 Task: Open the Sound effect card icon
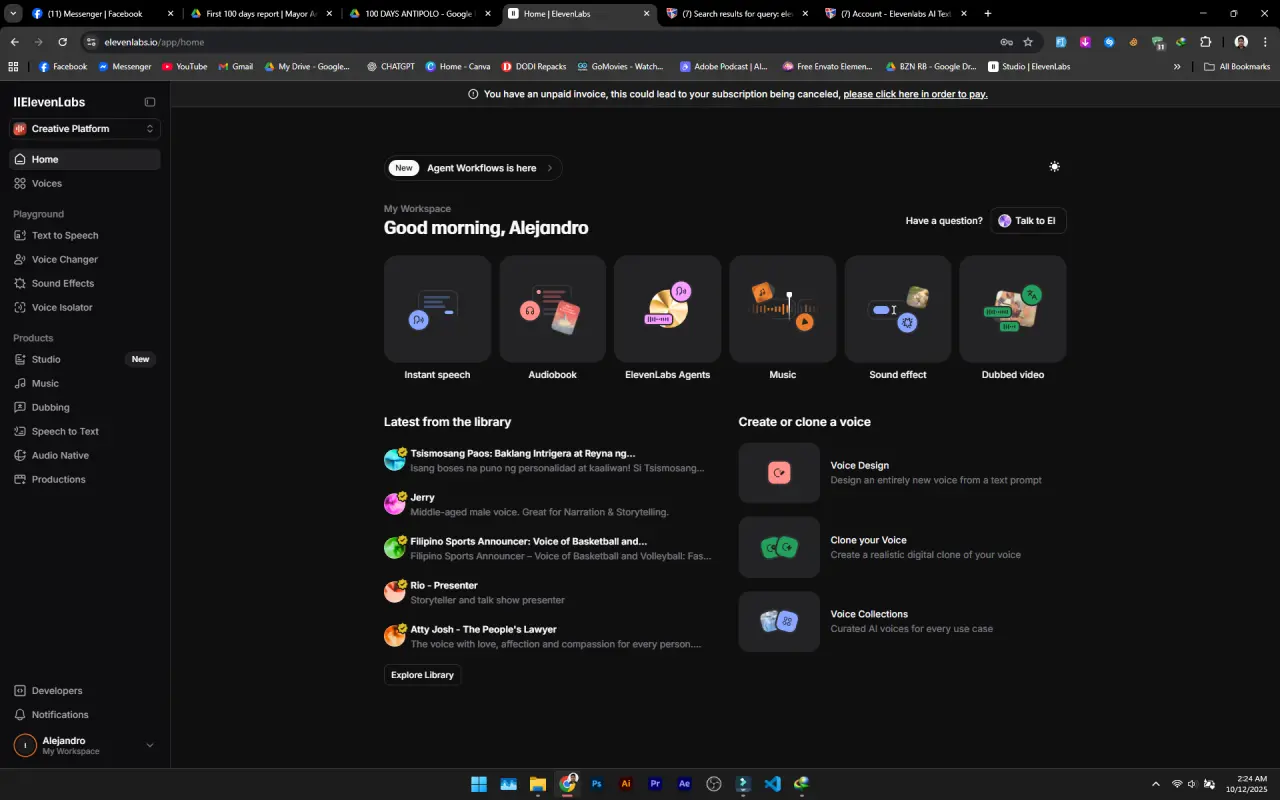[x=898, y=309]
